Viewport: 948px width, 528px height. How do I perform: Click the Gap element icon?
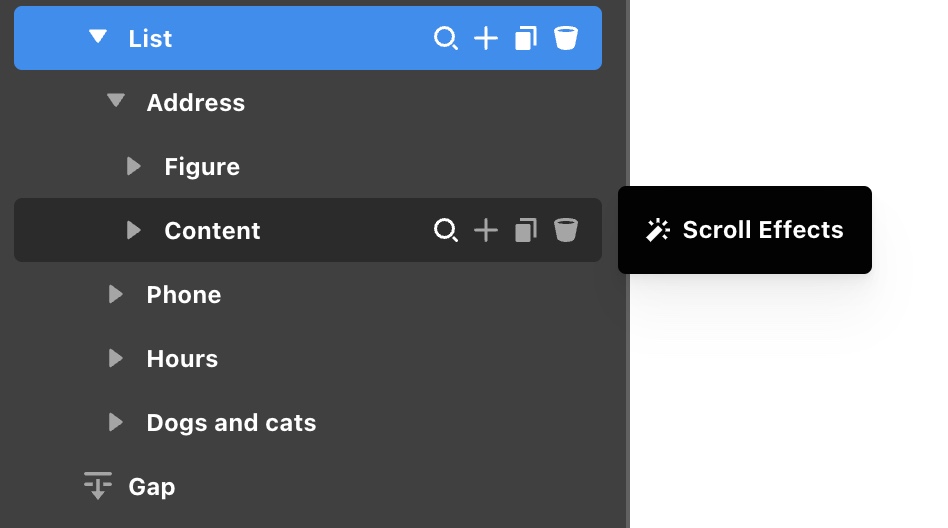97,487
